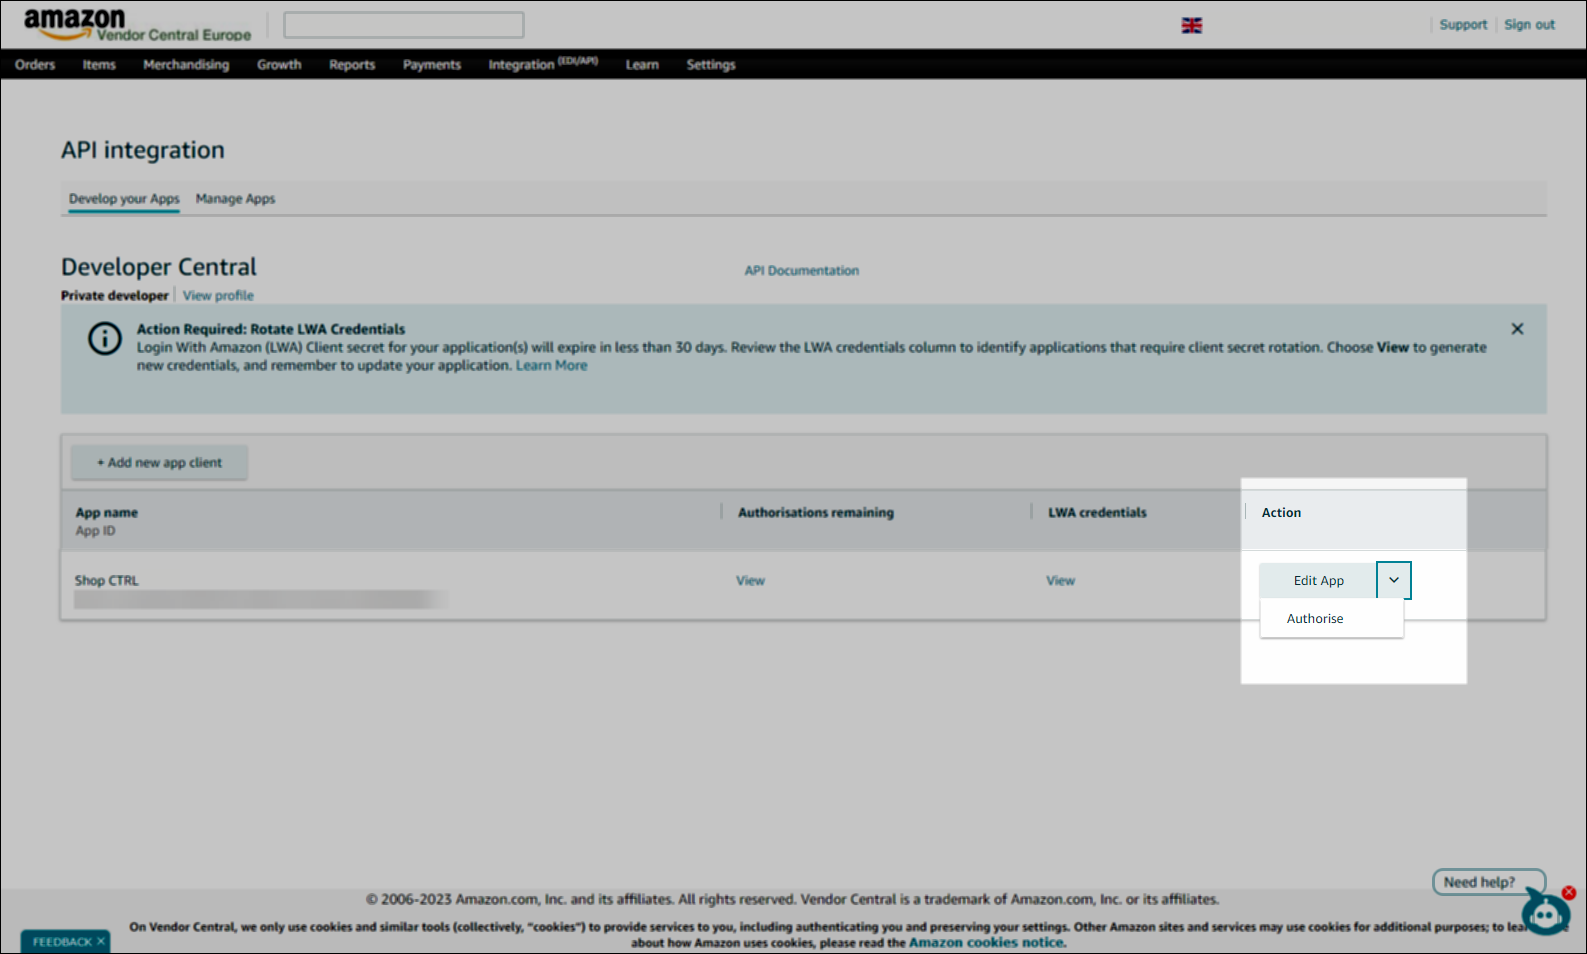
Task: Focus the search field in the header
Action: tap(404, 25)
